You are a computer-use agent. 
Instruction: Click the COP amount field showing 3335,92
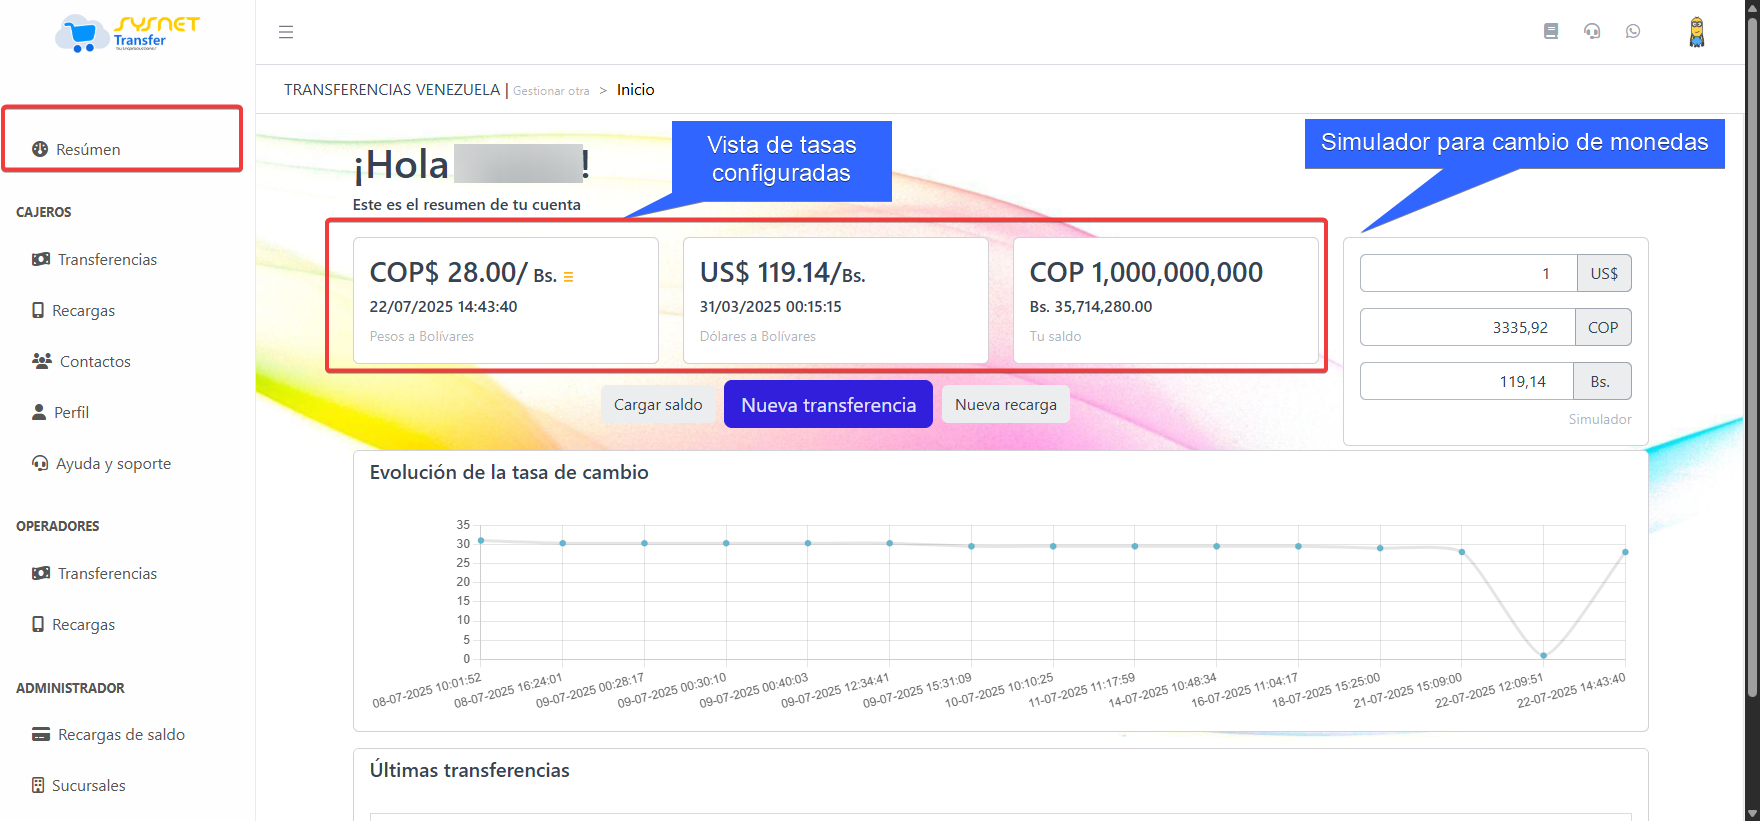pos(1468,327)
